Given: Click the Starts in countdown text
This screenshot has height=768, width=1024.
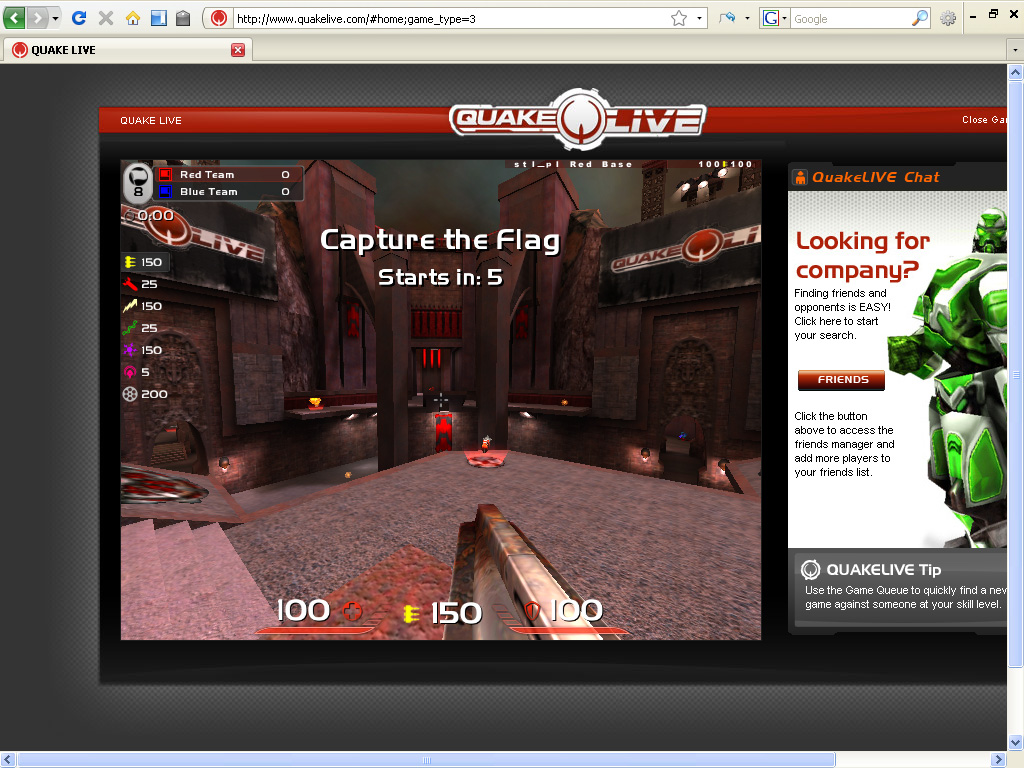Looking at the screenshot, I should [440, 277].
